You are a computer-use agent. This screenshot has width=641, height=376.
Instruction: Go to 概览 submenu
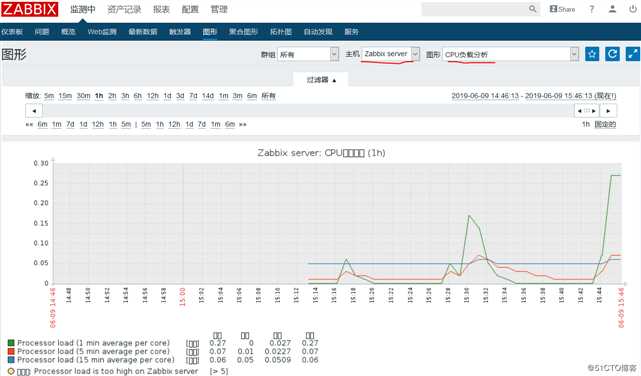[68, 31]
